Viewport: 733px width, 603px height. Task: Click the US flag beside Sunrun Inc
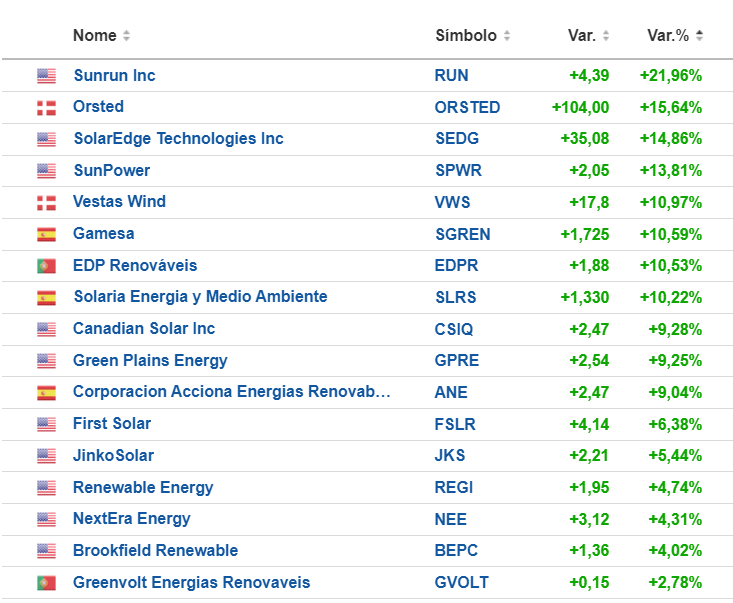click(46, 76)
